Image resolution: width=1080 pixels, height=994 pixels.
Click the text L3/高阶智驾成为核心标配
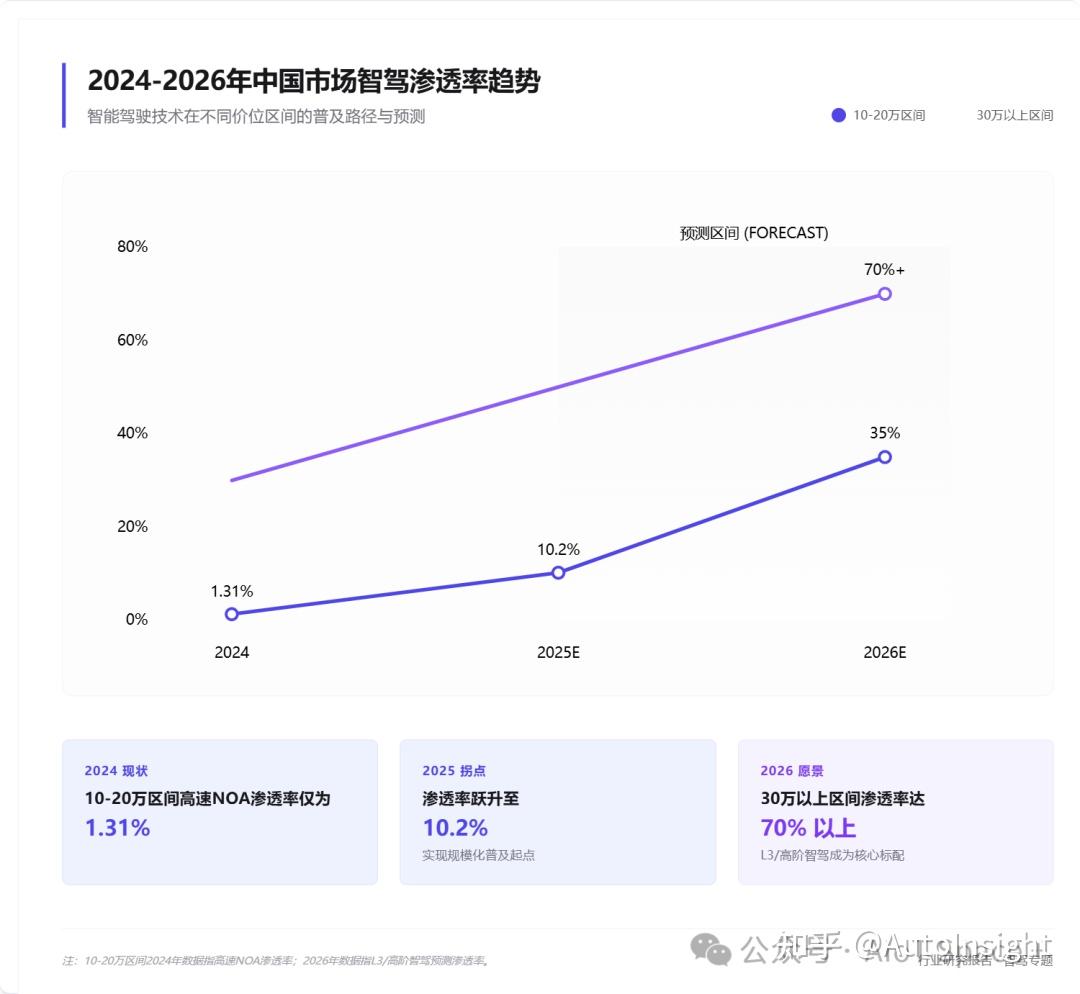click(832, 855)
